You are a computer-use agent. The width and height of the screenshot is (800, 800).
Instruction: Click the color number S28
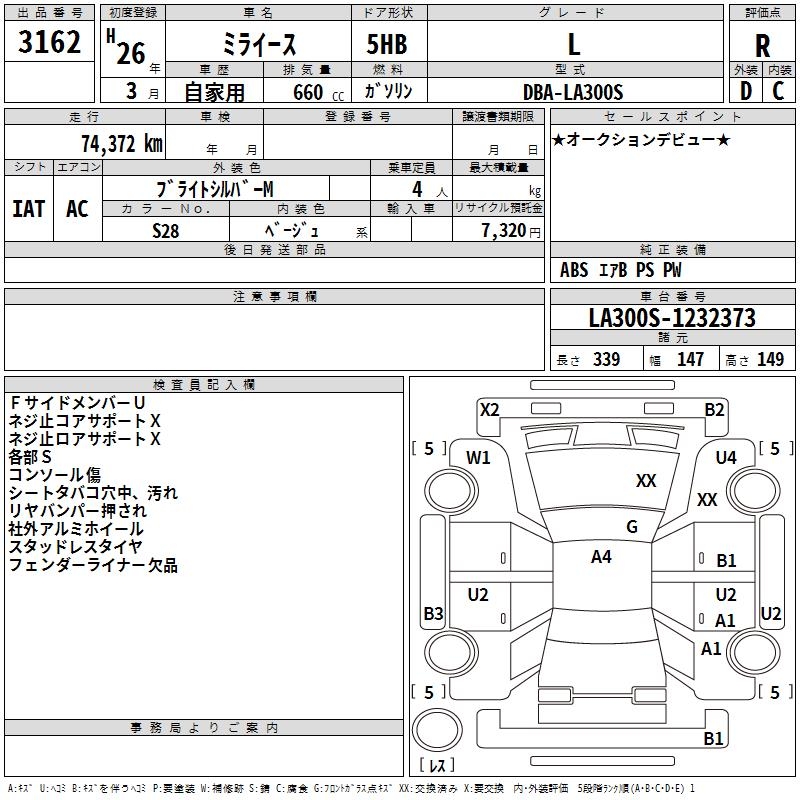point(166,231)
